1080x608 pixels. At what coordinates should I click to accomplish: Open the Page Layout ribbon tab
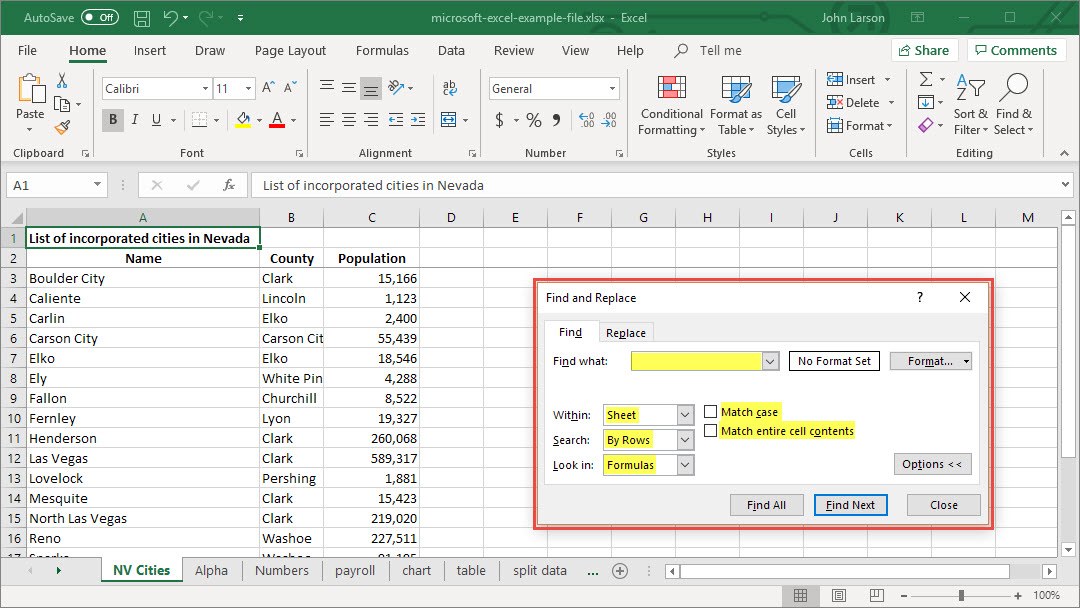pos(290,51)
